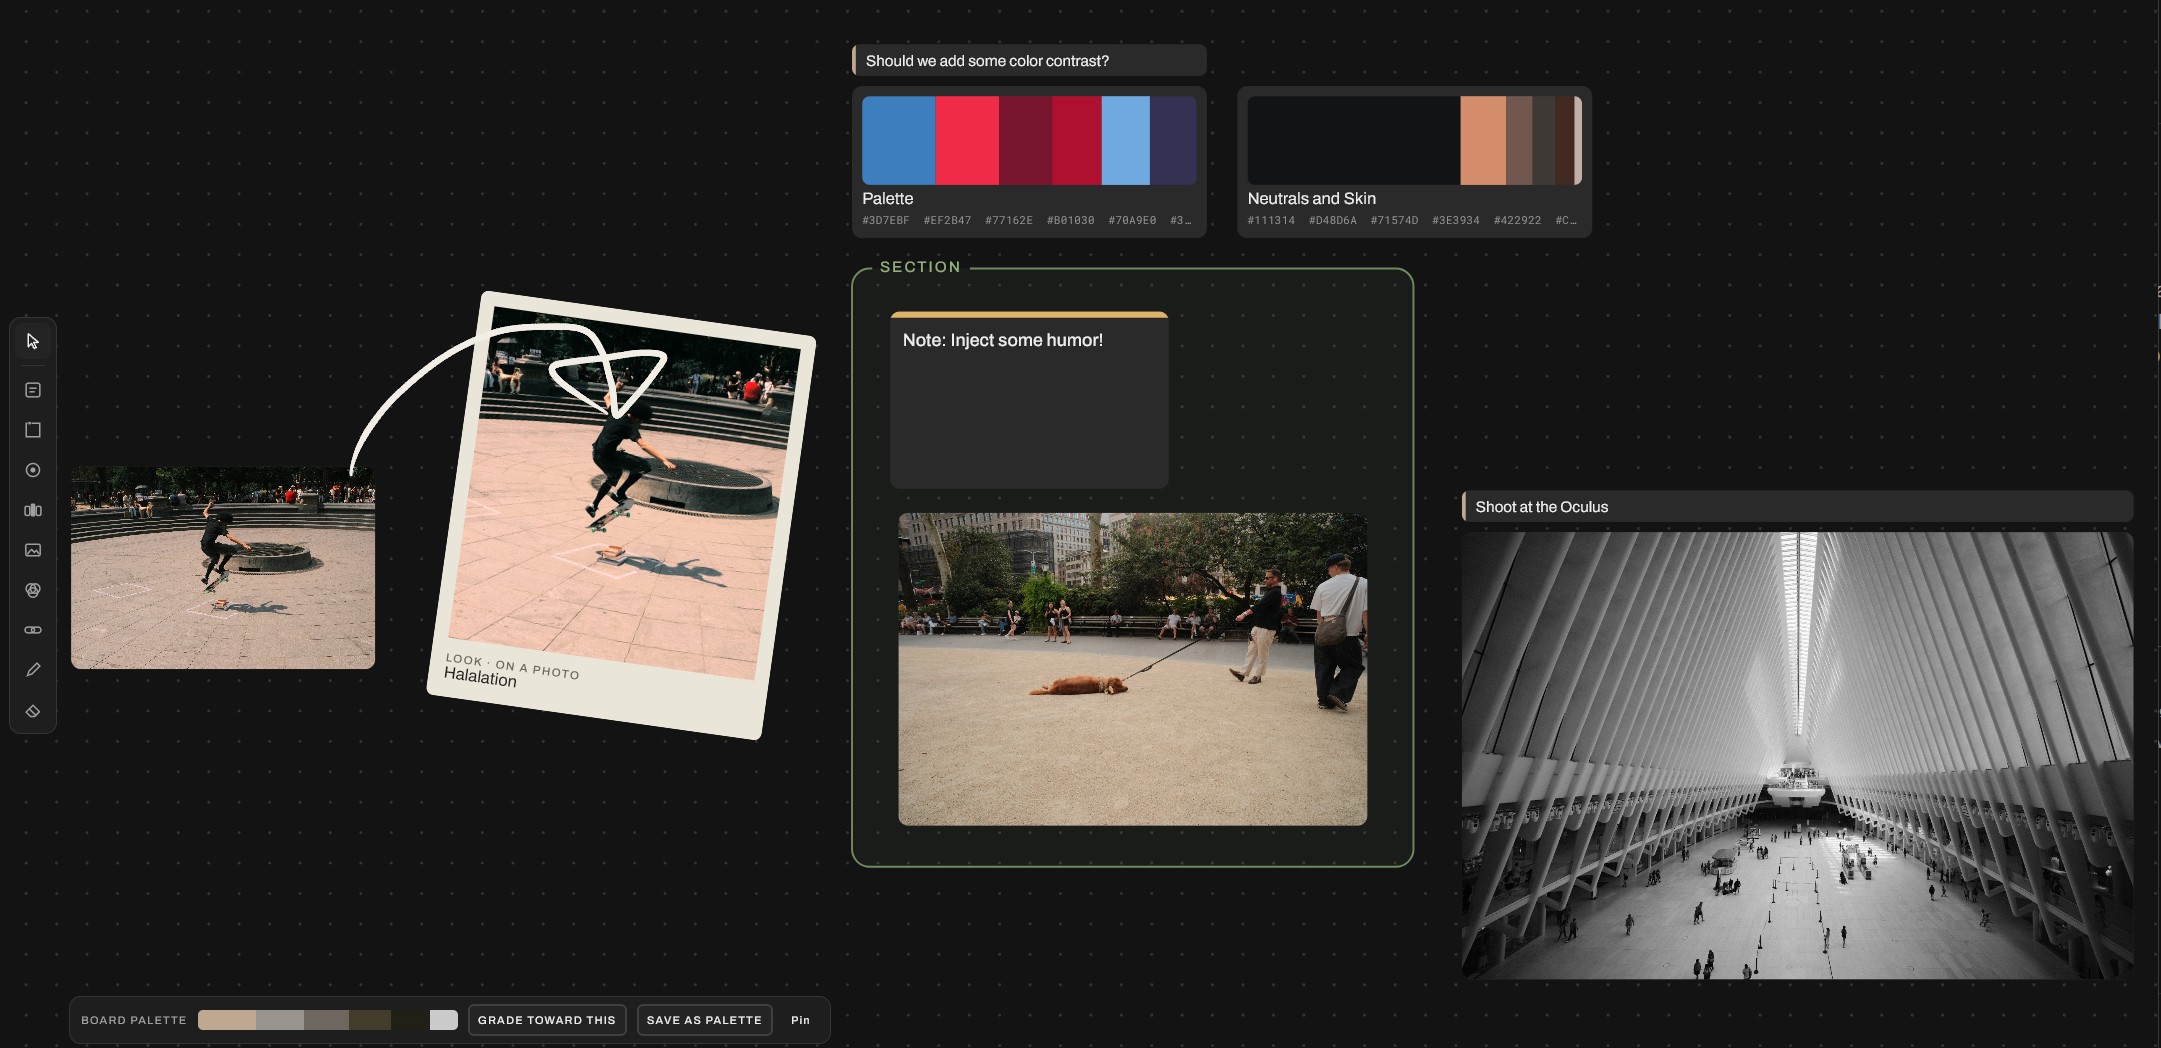Click the 'Neutrals and Skin' title
The height and width of the screenshot is (1048, 2161).
click(1312, 199)
